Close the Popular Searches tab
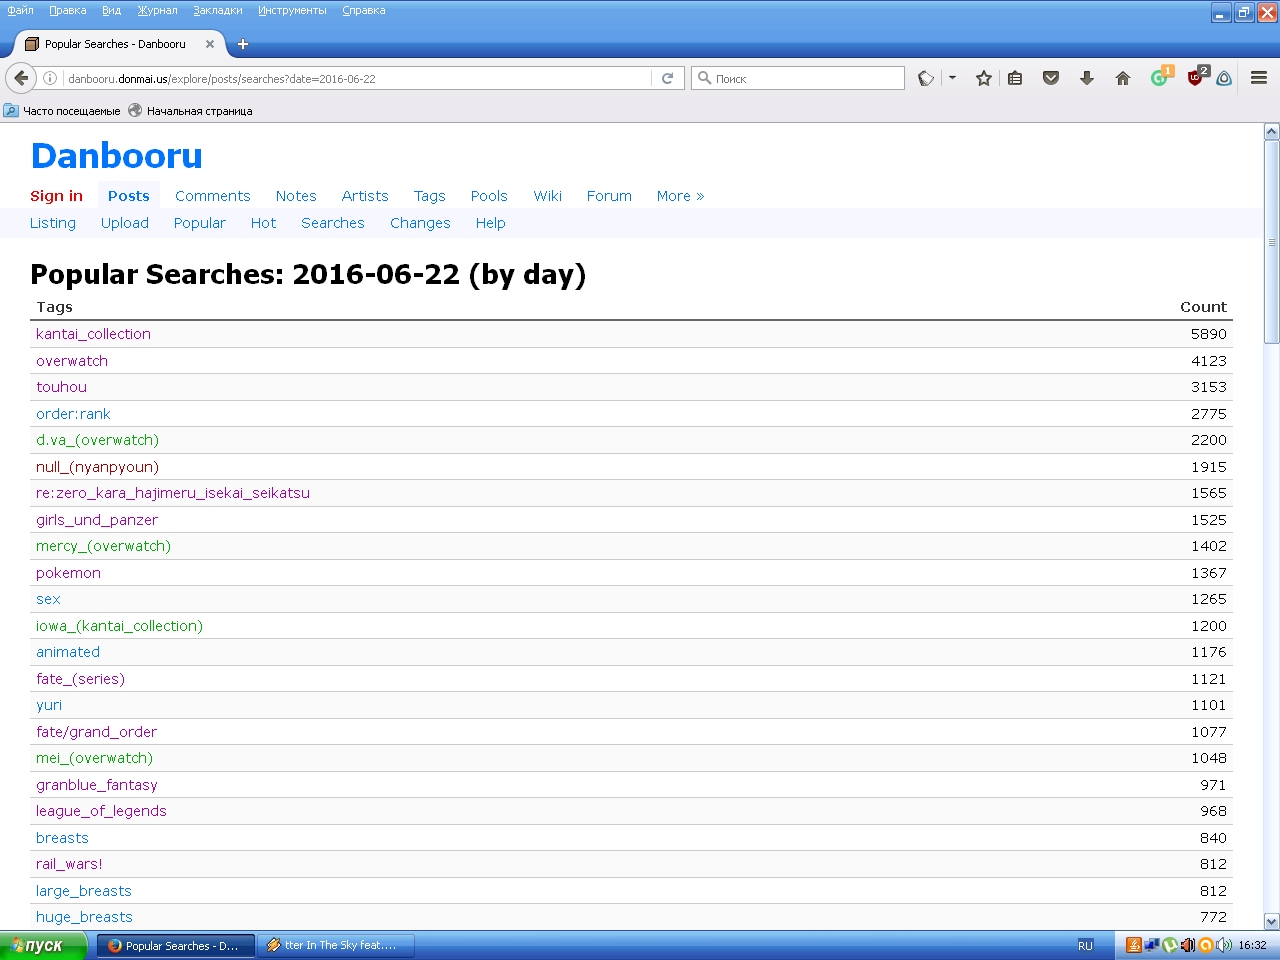 210,44
